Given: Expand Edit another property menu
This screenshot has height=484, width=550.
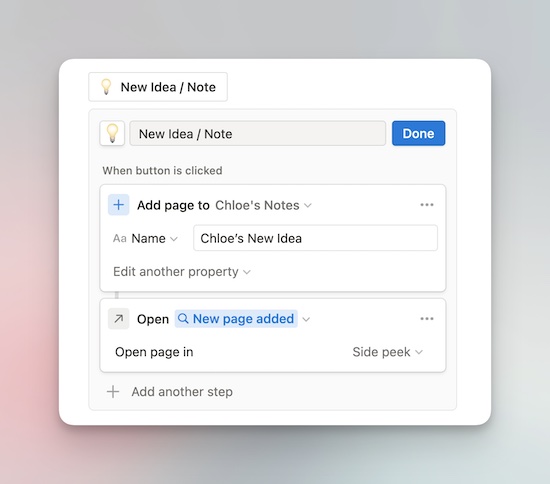Looking at the screenshot, I should (x=182, y=272).
